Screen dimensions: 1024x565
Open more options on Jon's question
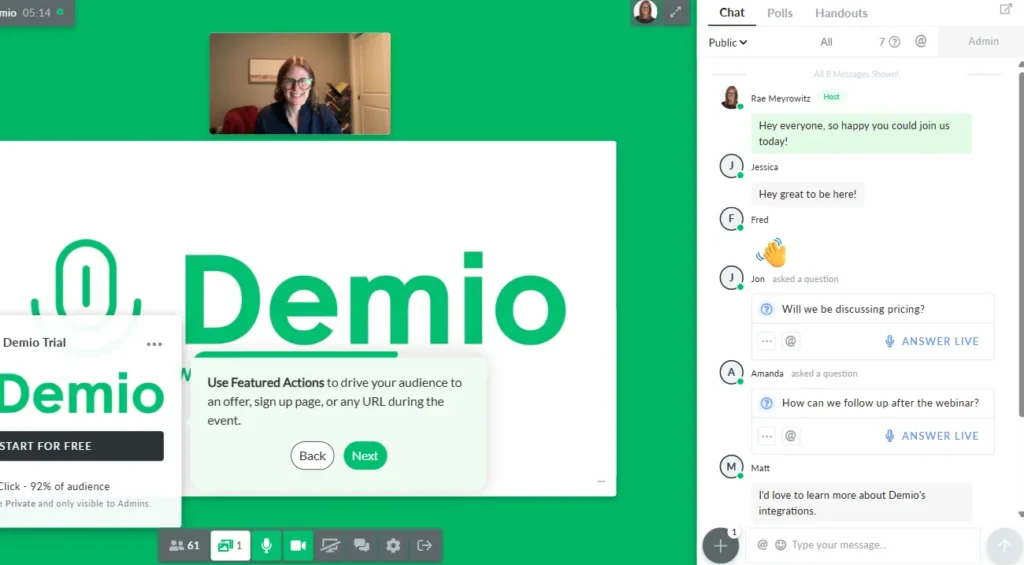[x=767, y=341]
